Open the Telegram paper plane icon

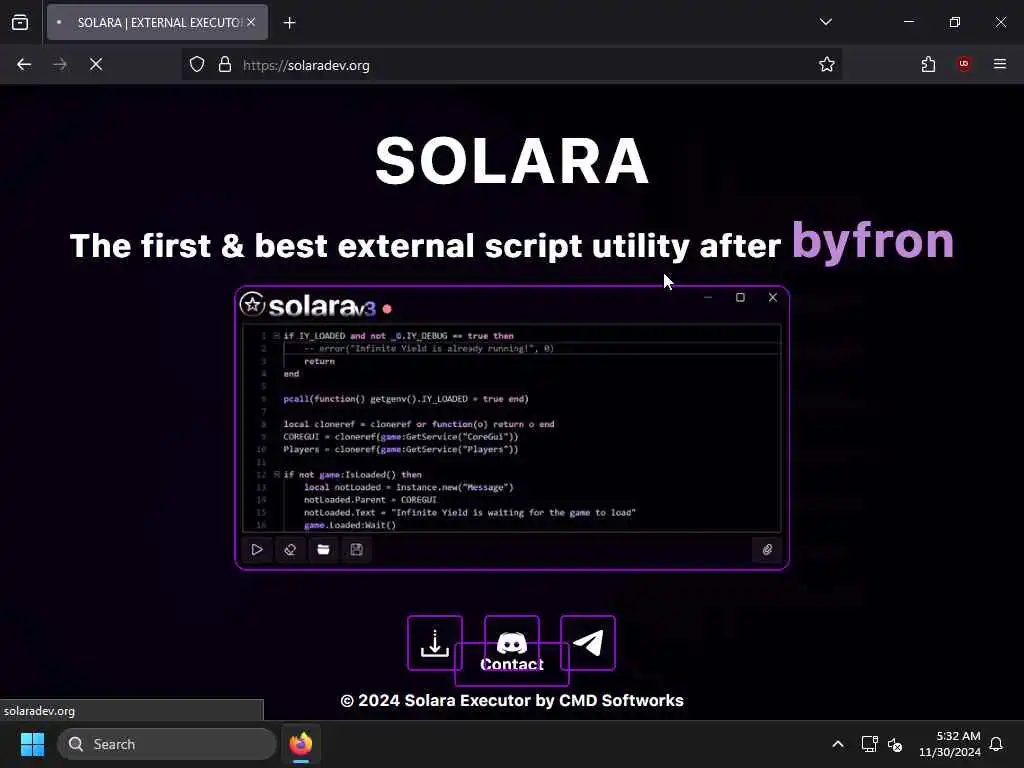(x=588, y=643)
